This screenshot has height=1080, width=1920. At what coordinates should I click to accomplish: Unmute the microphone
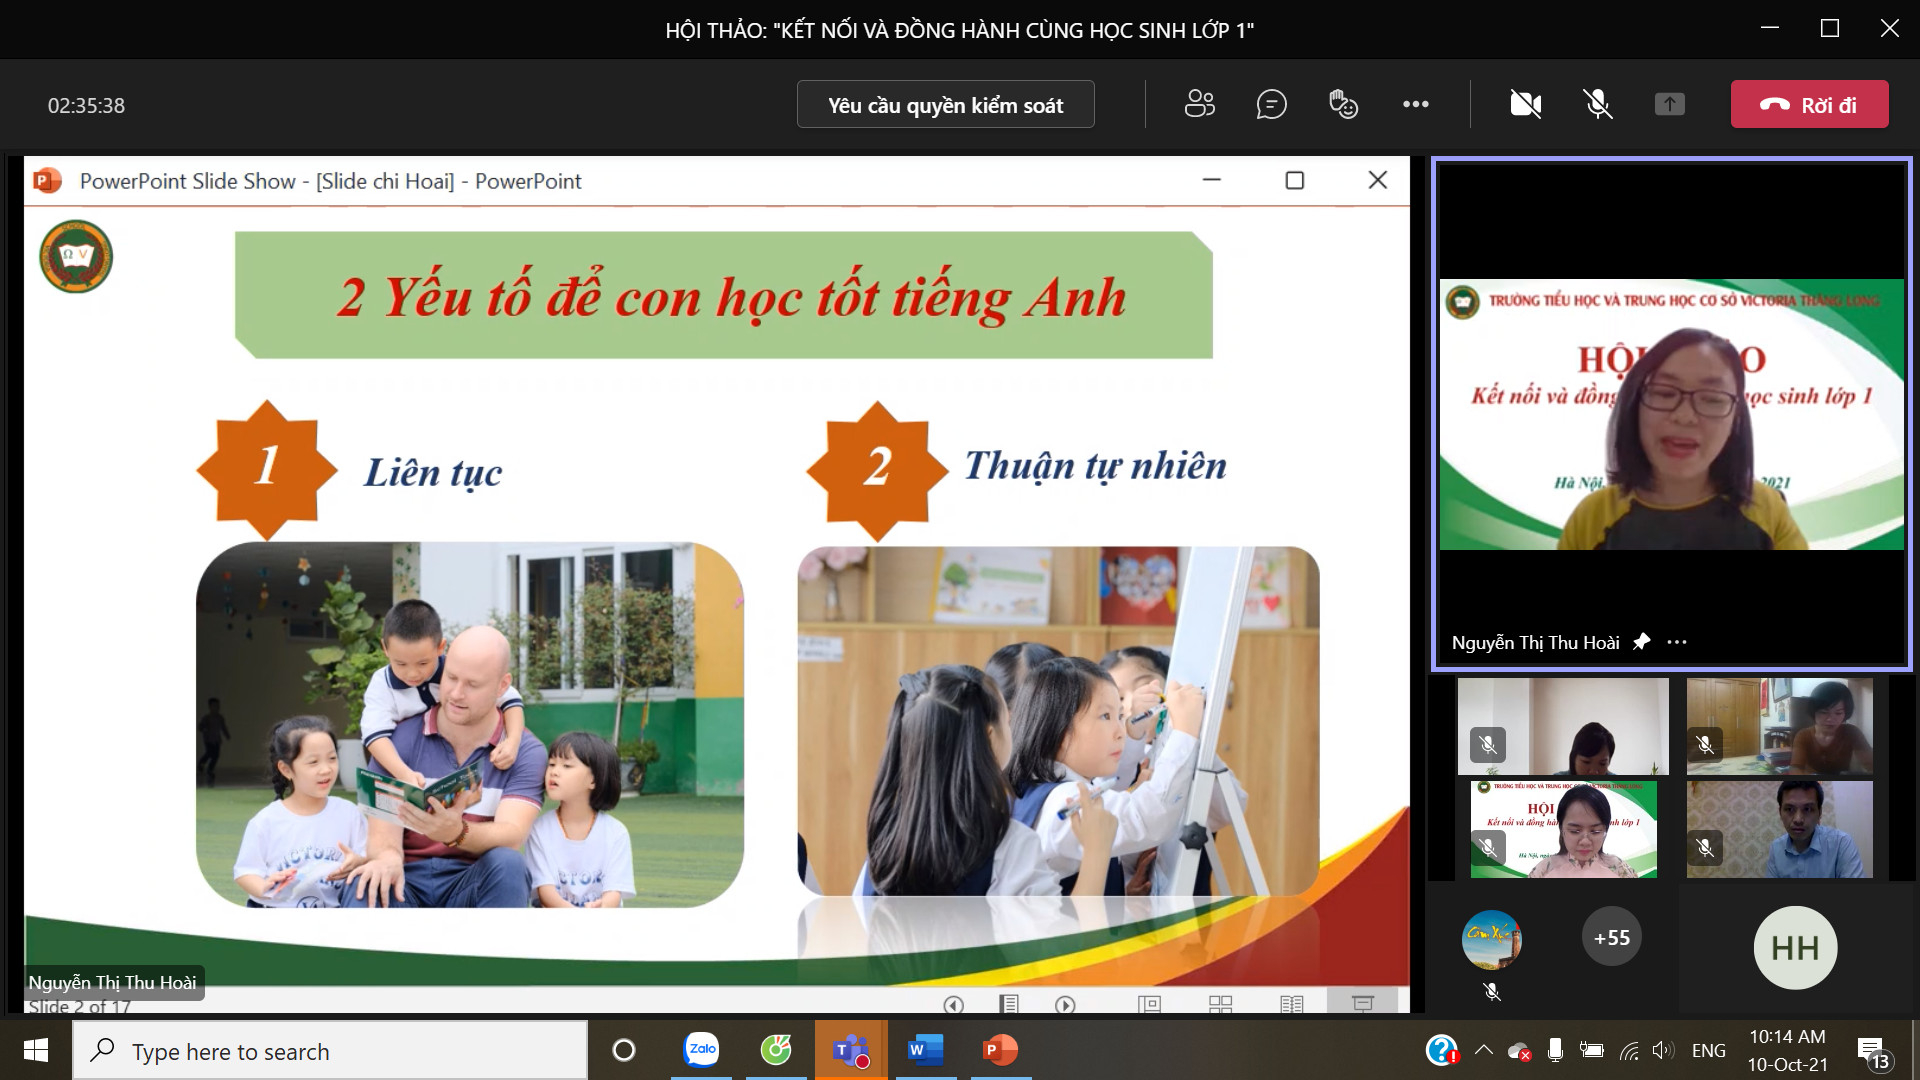[x=1597, y=104]
